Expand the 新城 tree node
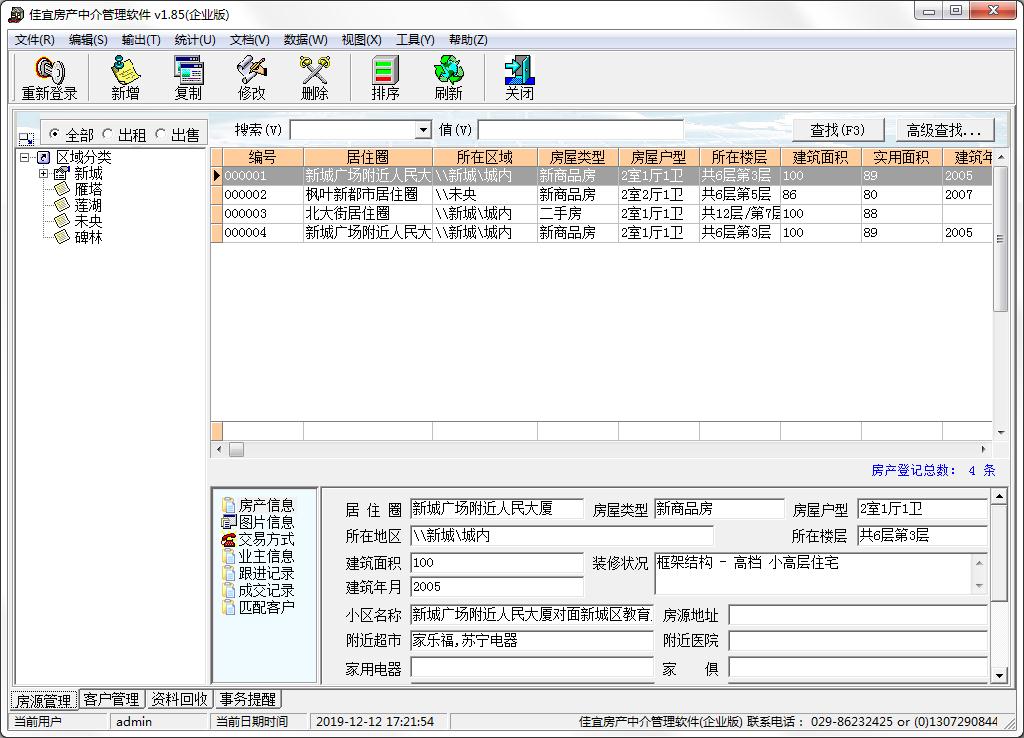 click(x=44, y=174)
